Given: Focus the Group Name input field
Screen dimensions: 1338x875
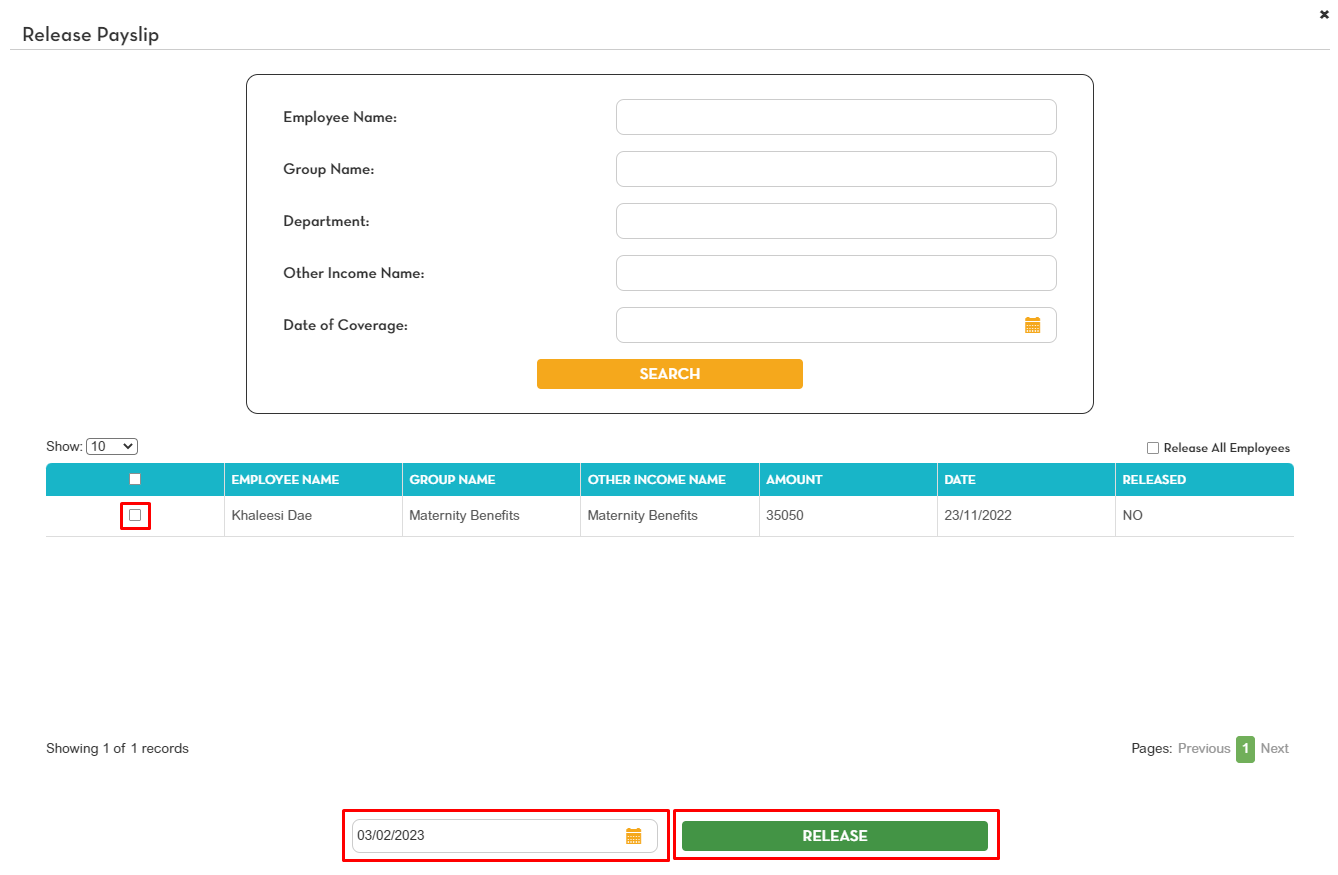Looking at the screenshot, I should (836, 169).
